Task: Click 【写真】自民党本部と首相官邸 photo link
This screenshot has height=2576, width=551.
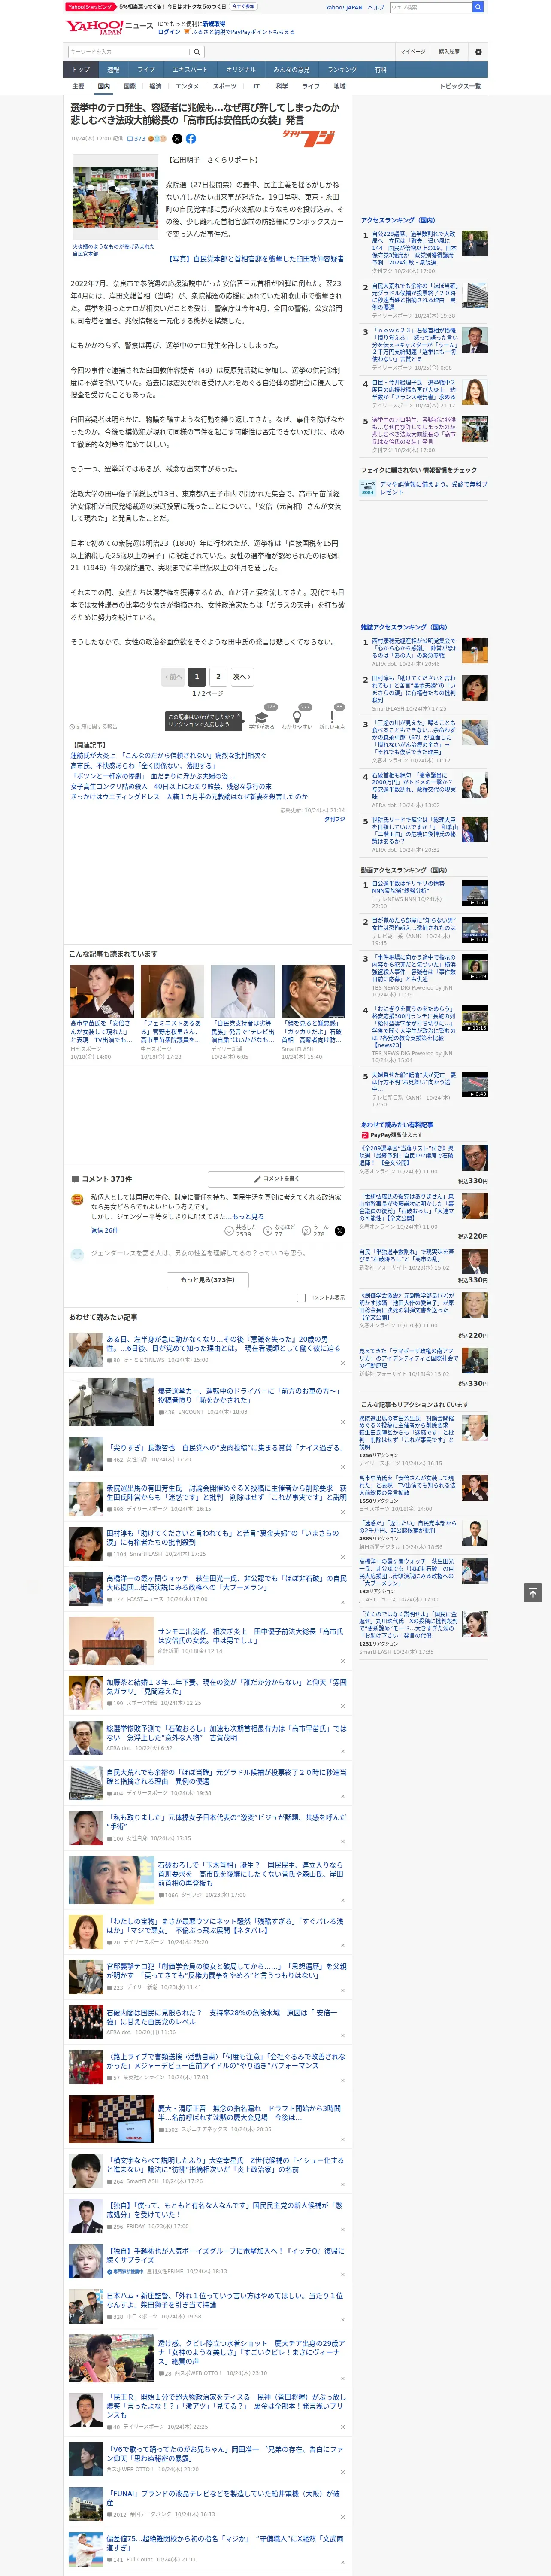Action: pyautogui.click(x=254, y=259)
